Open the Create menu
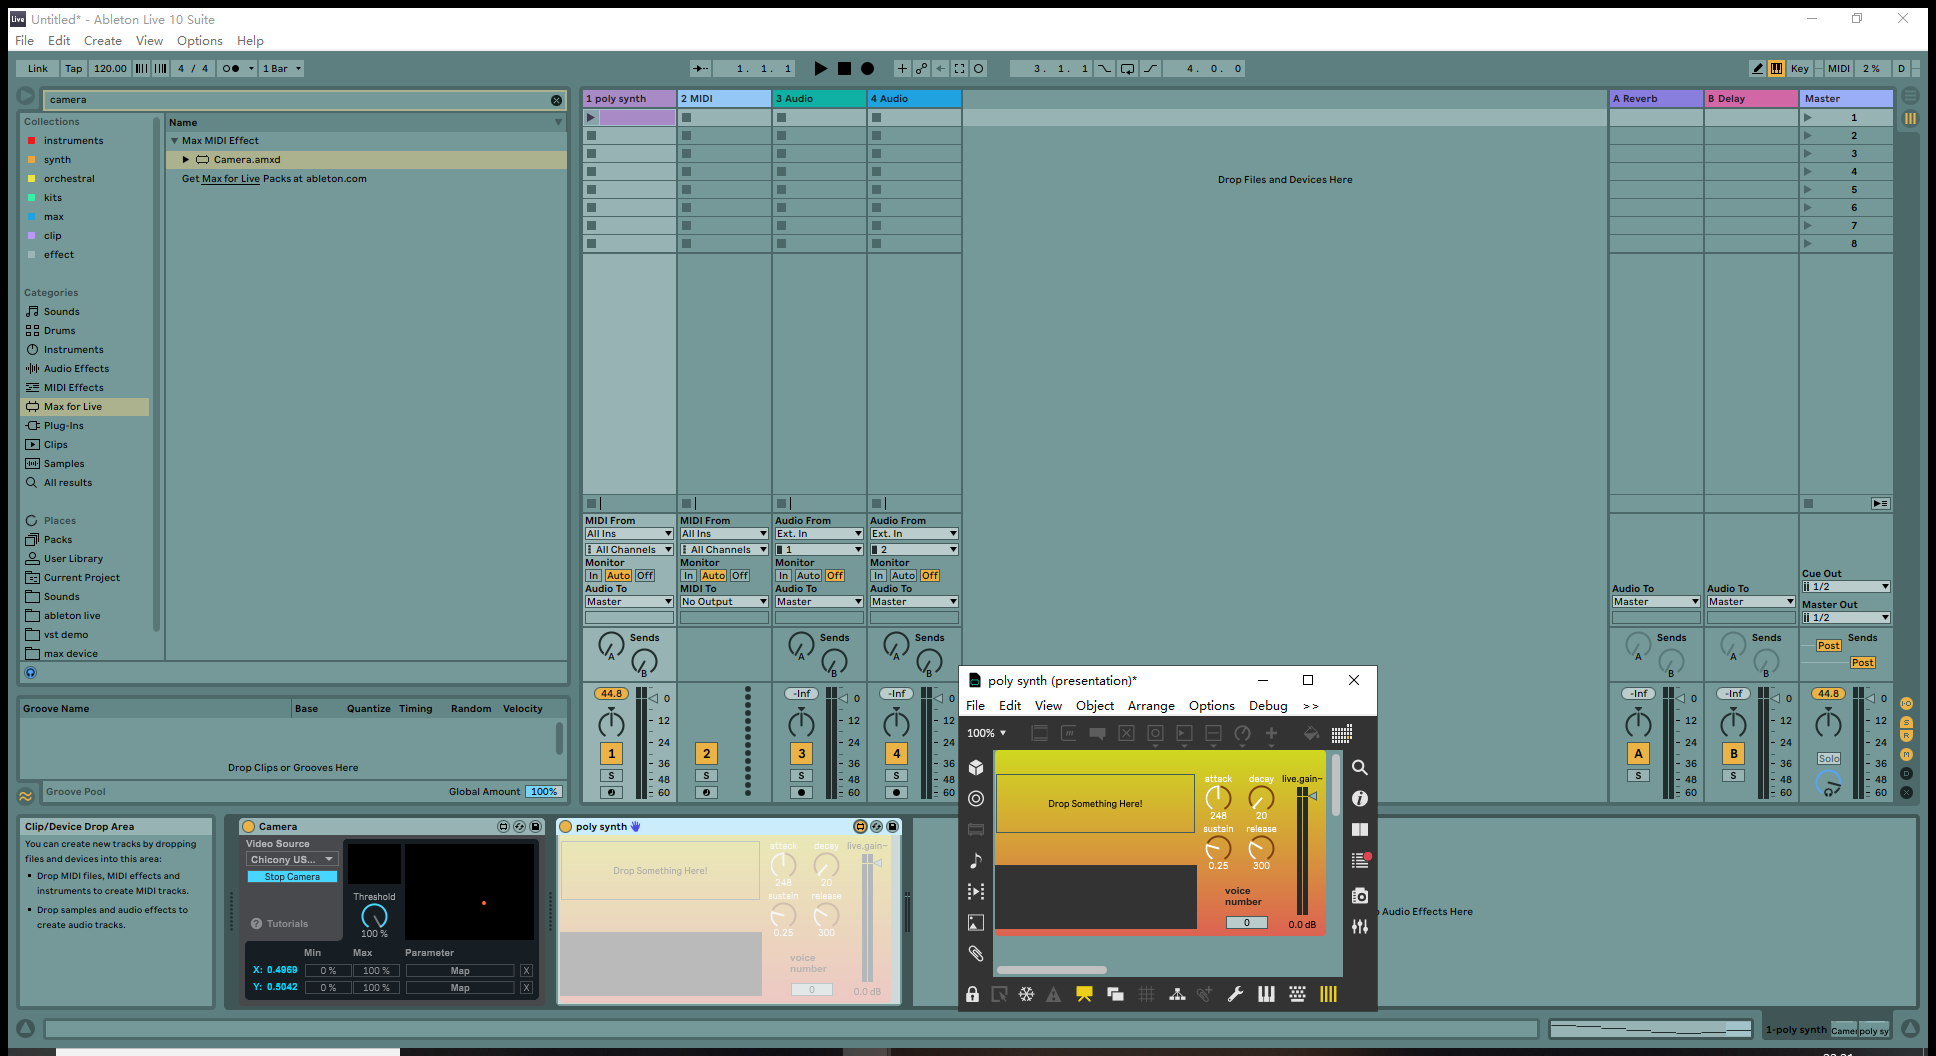Viewport: 1936px width, 1056px height. pyautogui.click(x=102, y=41)
